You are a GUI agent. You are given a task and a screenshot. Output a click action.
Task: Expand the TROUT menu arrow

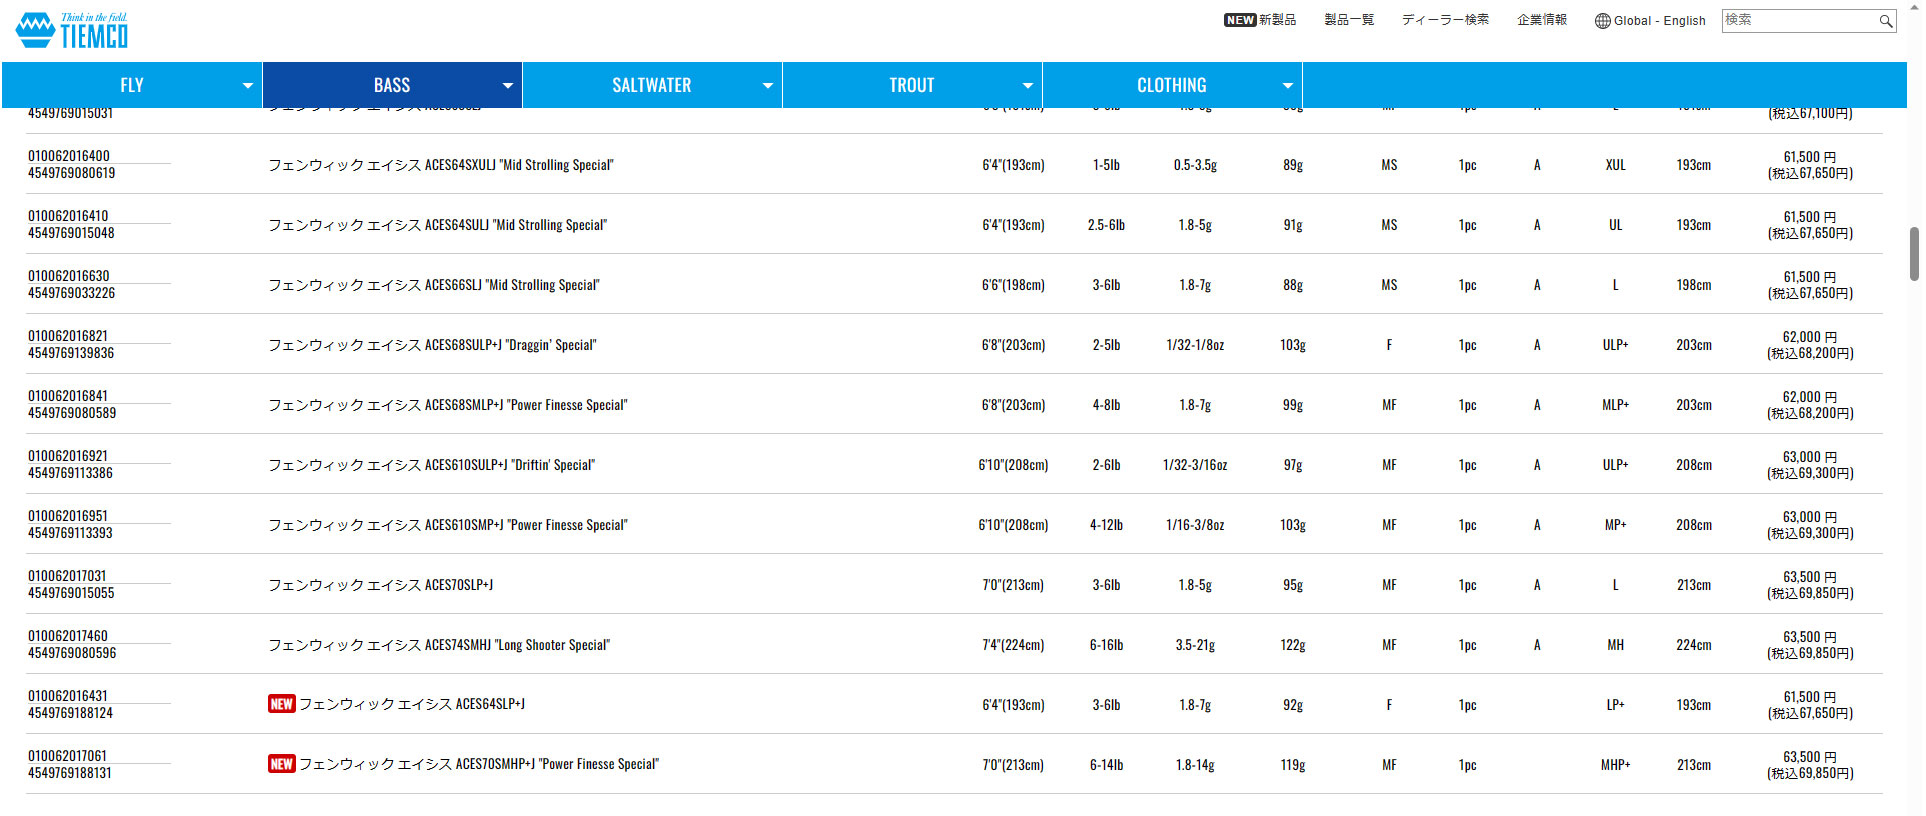[1027, 86]
